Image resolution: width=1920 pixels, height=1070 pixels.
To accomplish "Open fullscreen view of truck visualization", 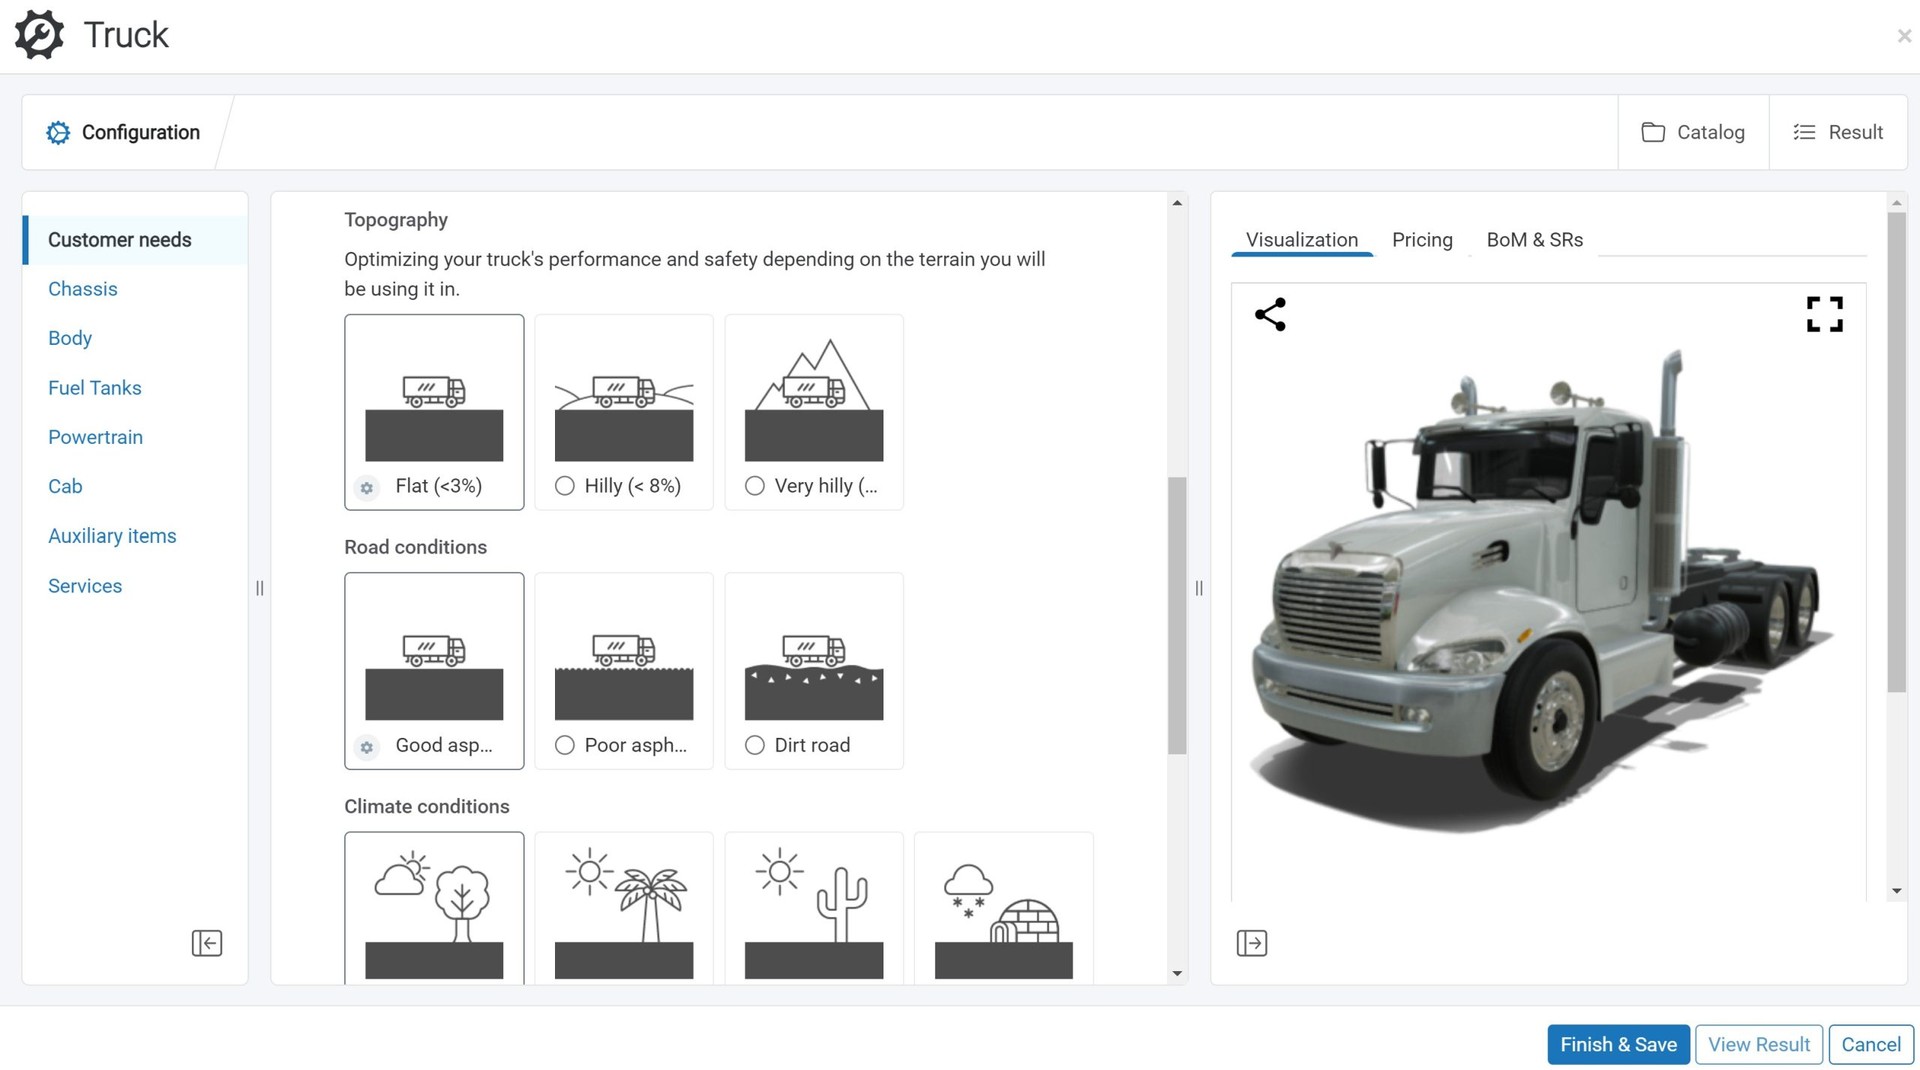I will pos(1824,314).
